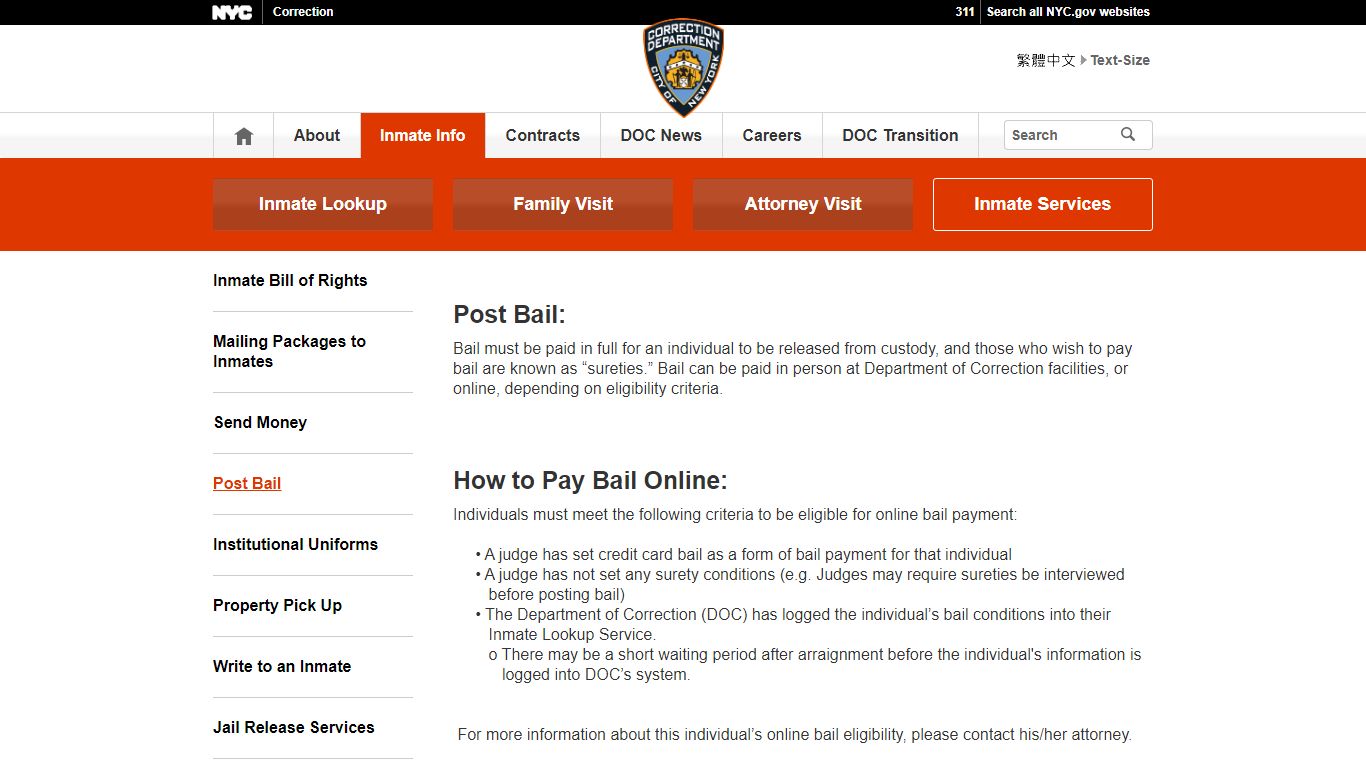Click the Inmate Services button
Image resolution: width=1366 pixels, height=768 pixels.
point(1043,204)
